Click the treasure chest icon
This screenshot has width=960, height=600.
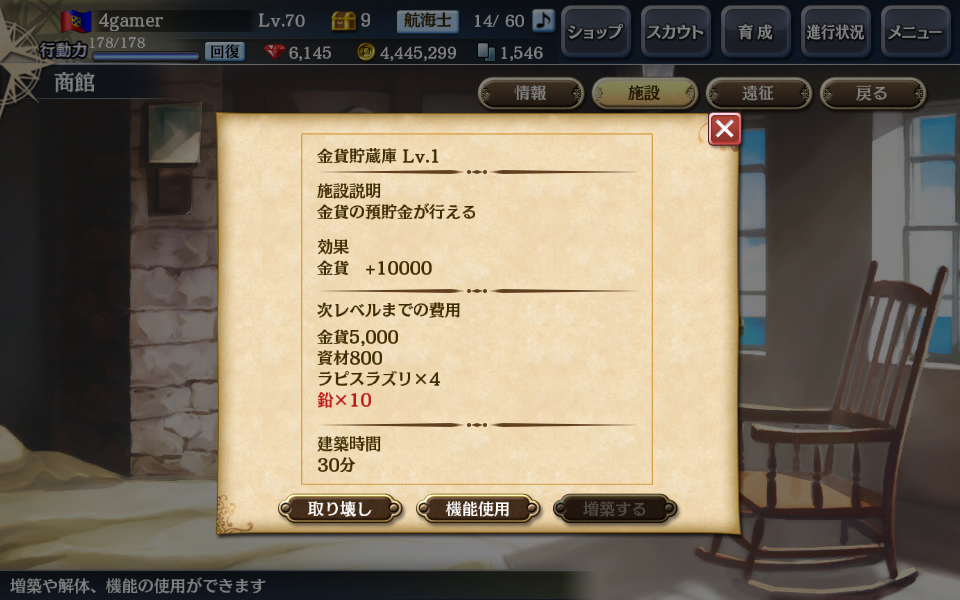click(x=343, y=21)
